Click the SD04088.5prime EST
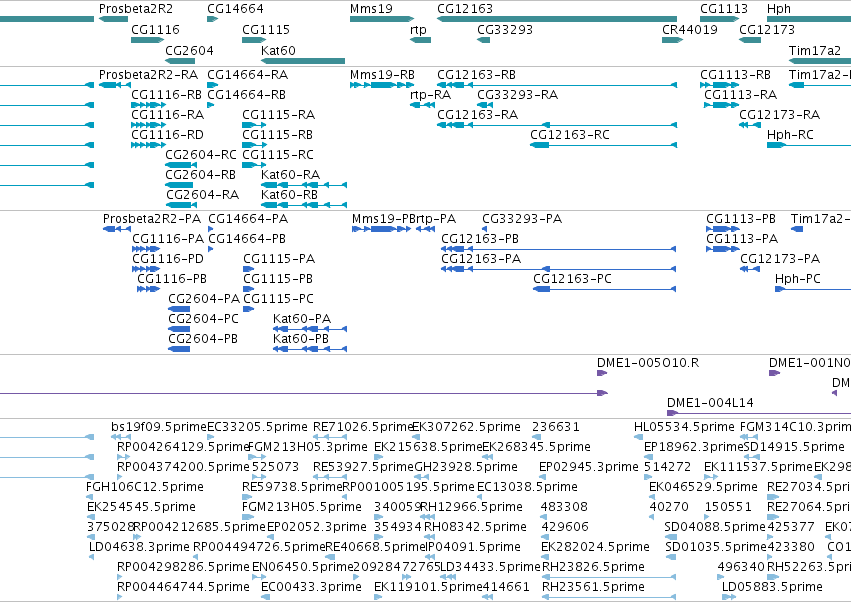851x602 pixels. point(671,537)
